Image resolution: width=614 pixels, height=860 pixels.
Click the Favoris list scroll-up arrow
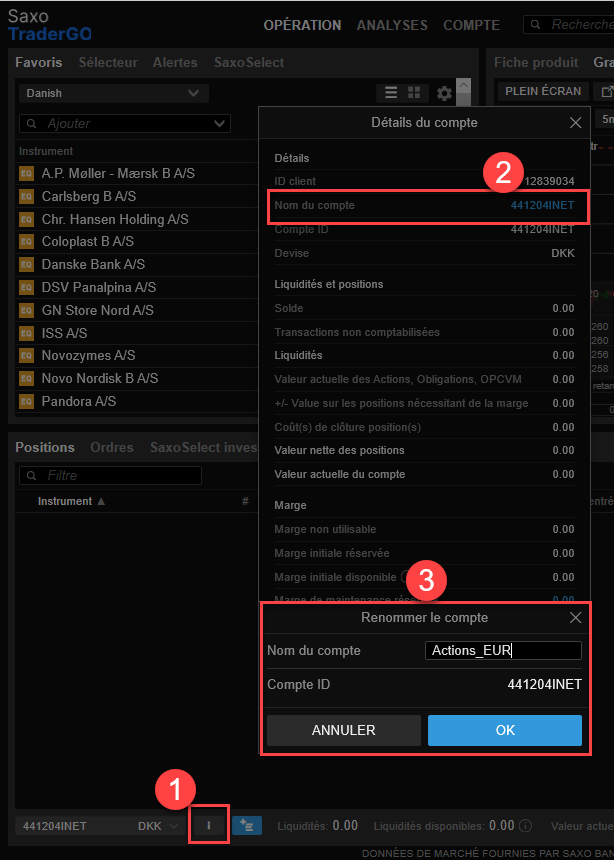click(463, 85)
